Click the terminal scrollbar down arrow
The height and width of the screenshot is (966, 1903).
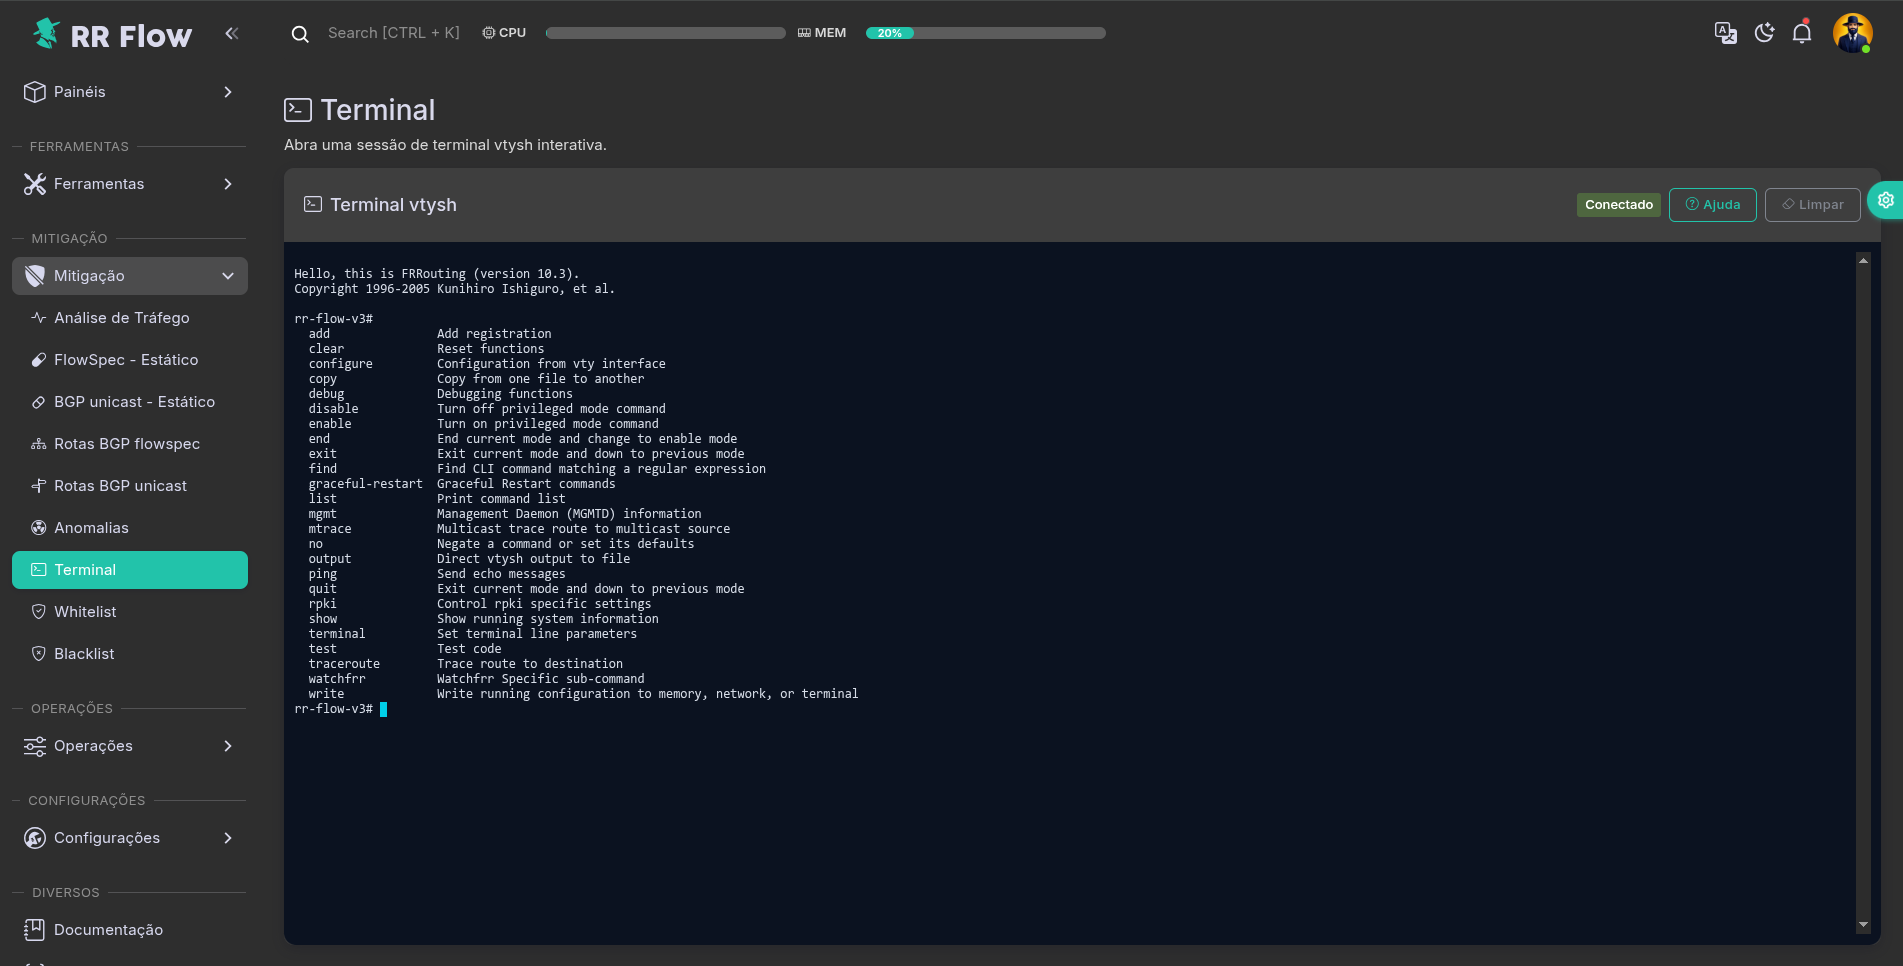[1863, 925]
